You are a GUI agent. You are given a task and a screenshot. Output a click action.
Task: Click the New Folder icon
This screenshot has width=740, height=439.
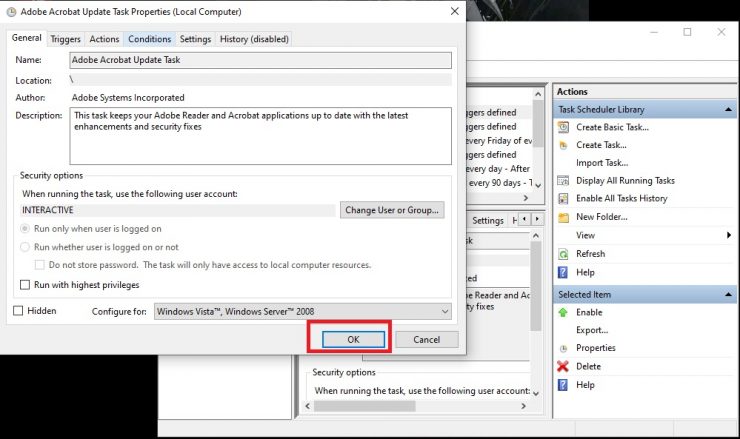click(563, 217)
